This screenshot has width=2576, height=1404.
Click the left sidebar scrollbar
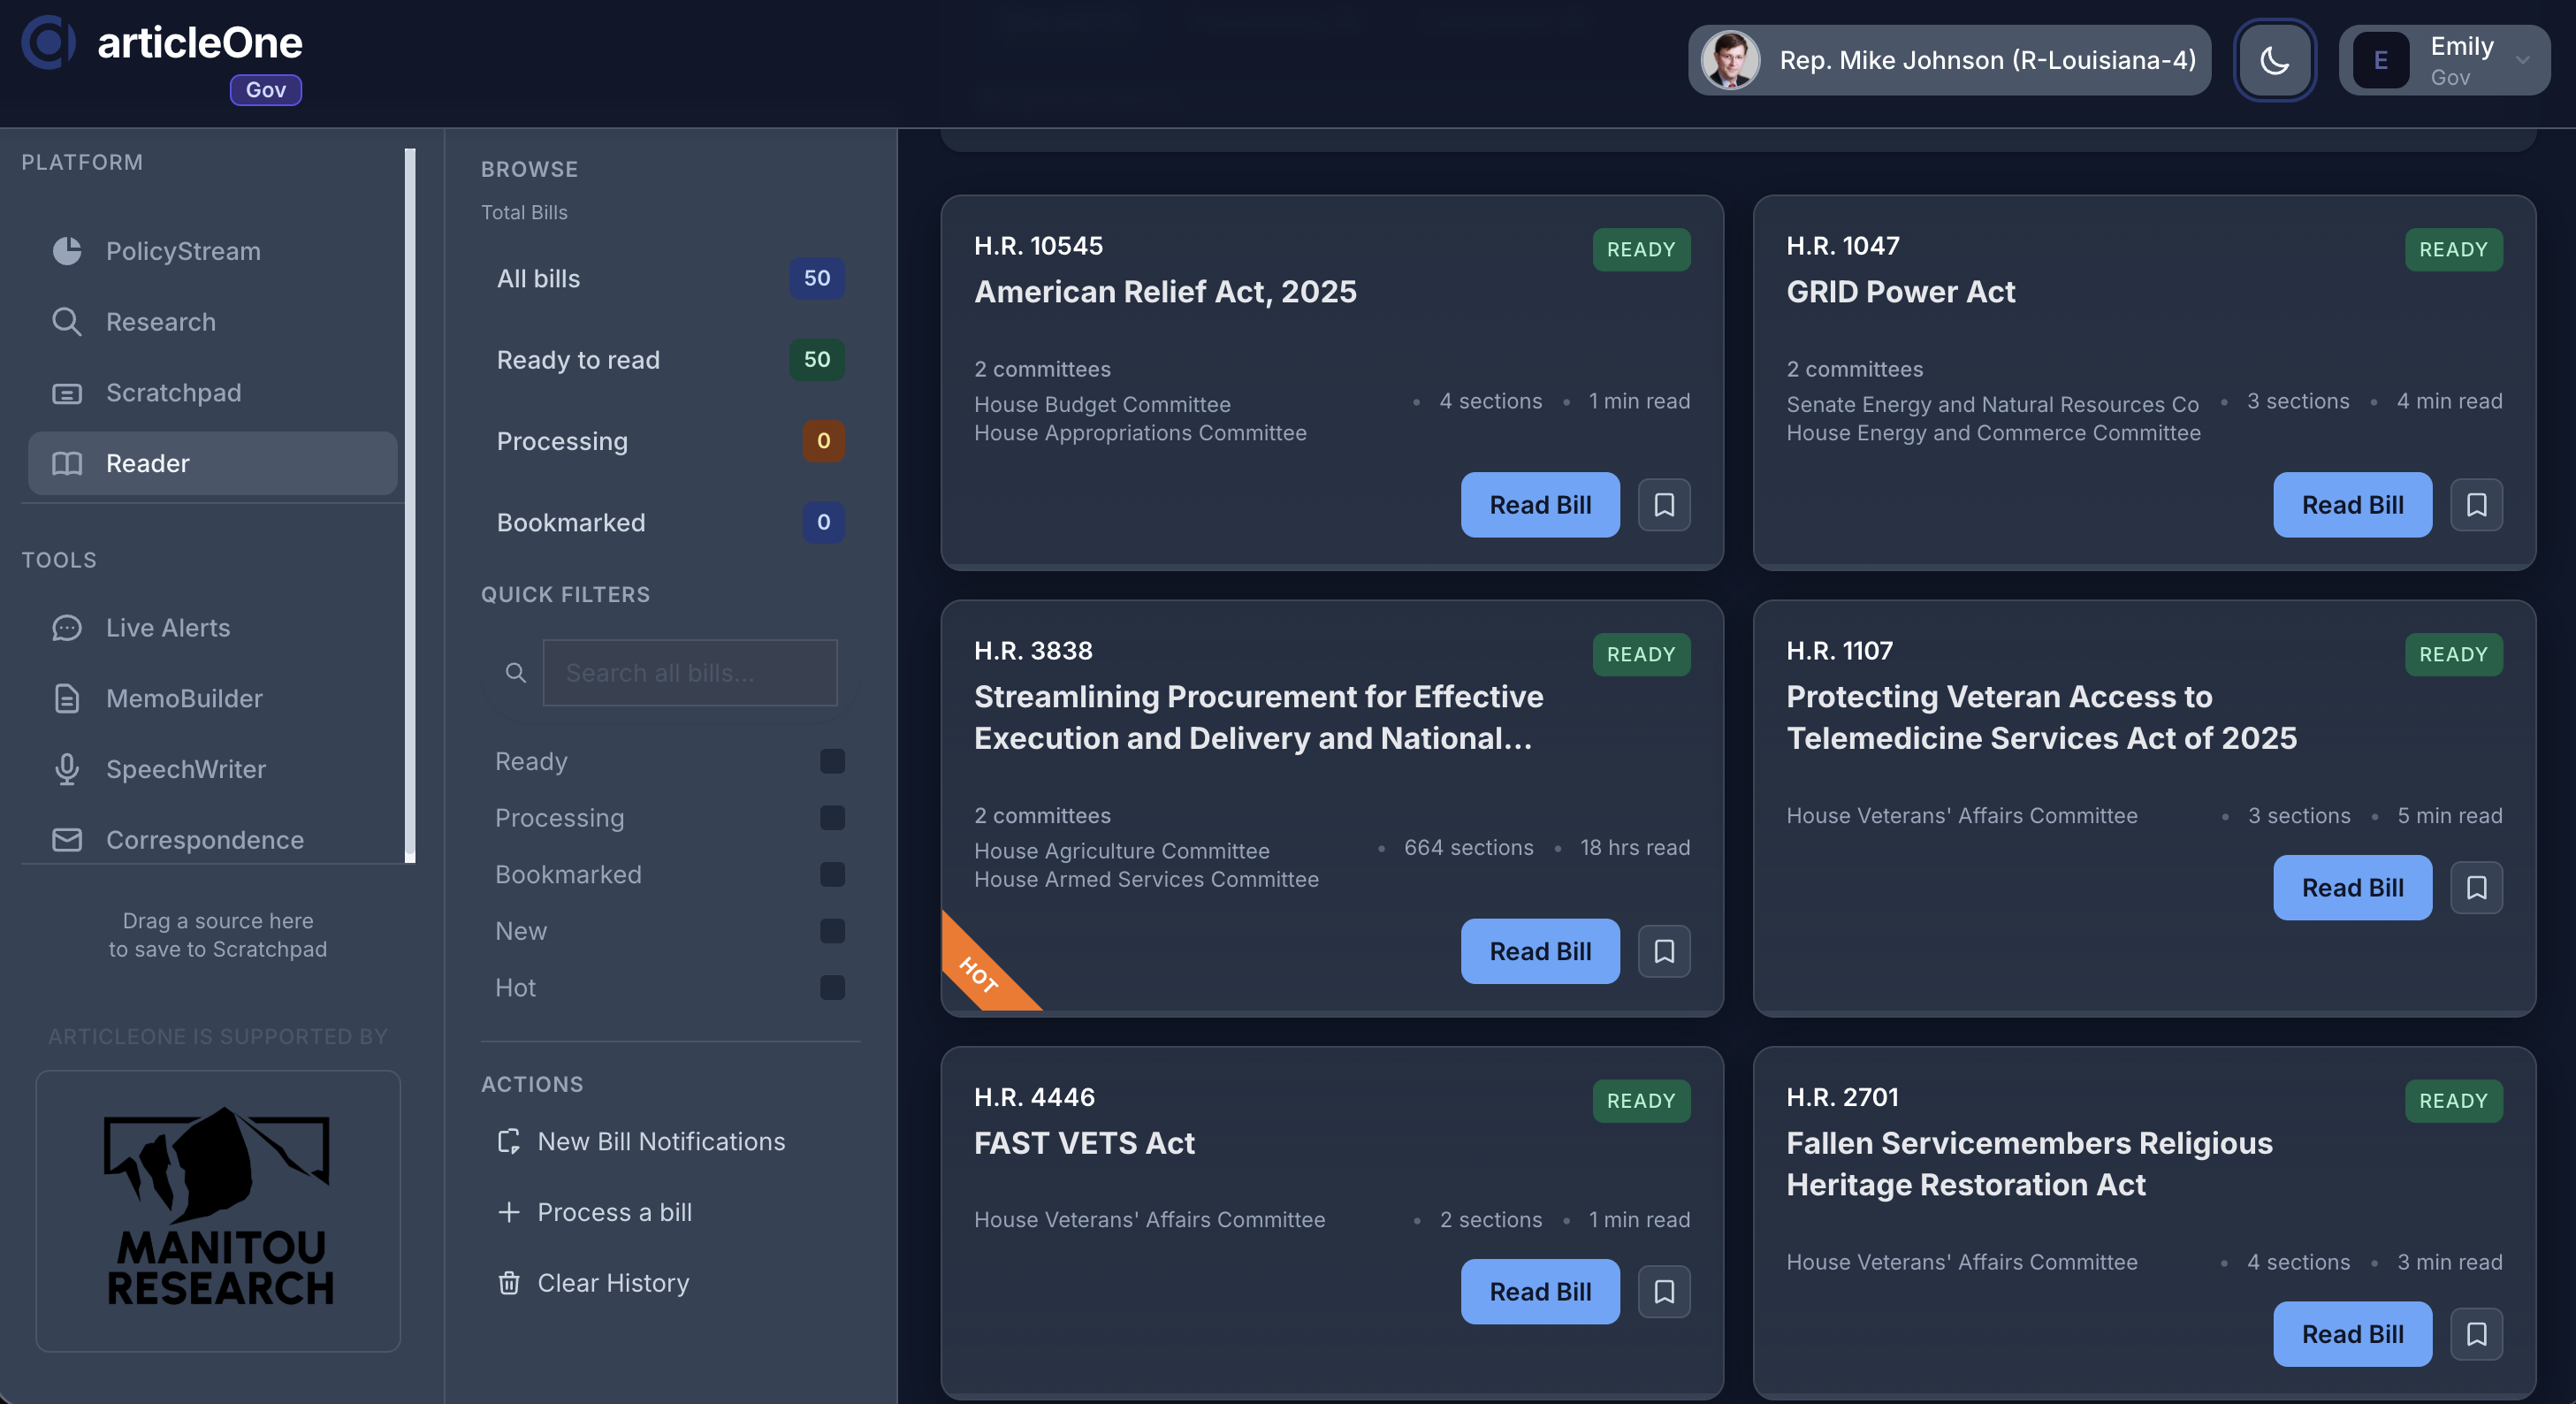(x=409, y=505)
